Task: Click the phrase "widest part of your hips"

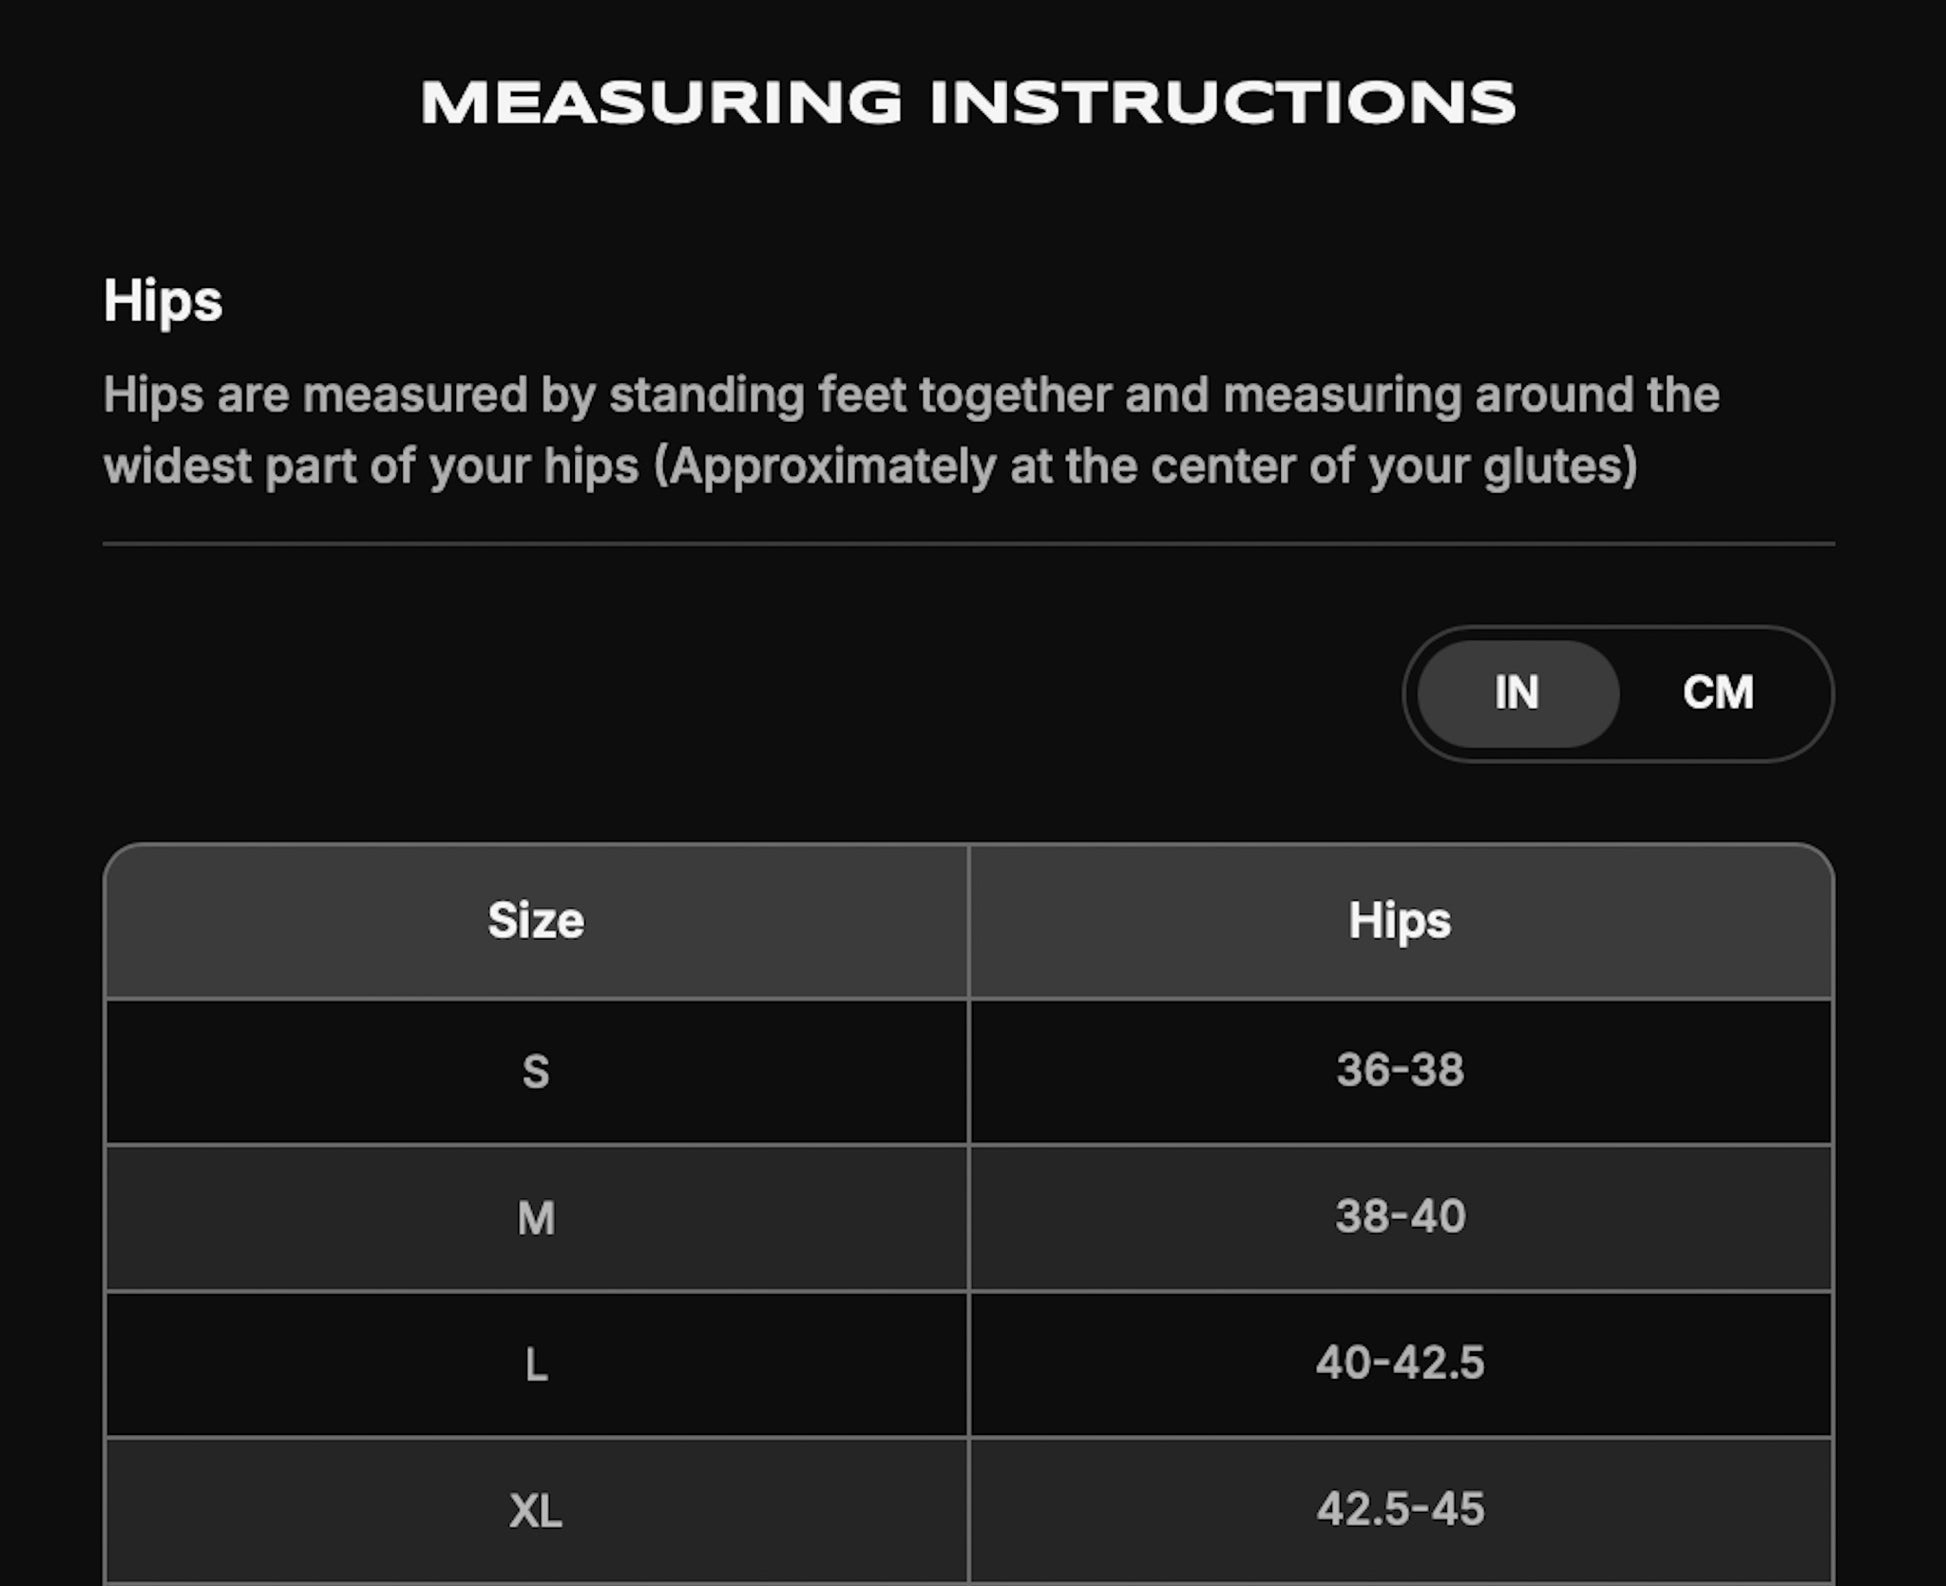Action: coord(371,467)
